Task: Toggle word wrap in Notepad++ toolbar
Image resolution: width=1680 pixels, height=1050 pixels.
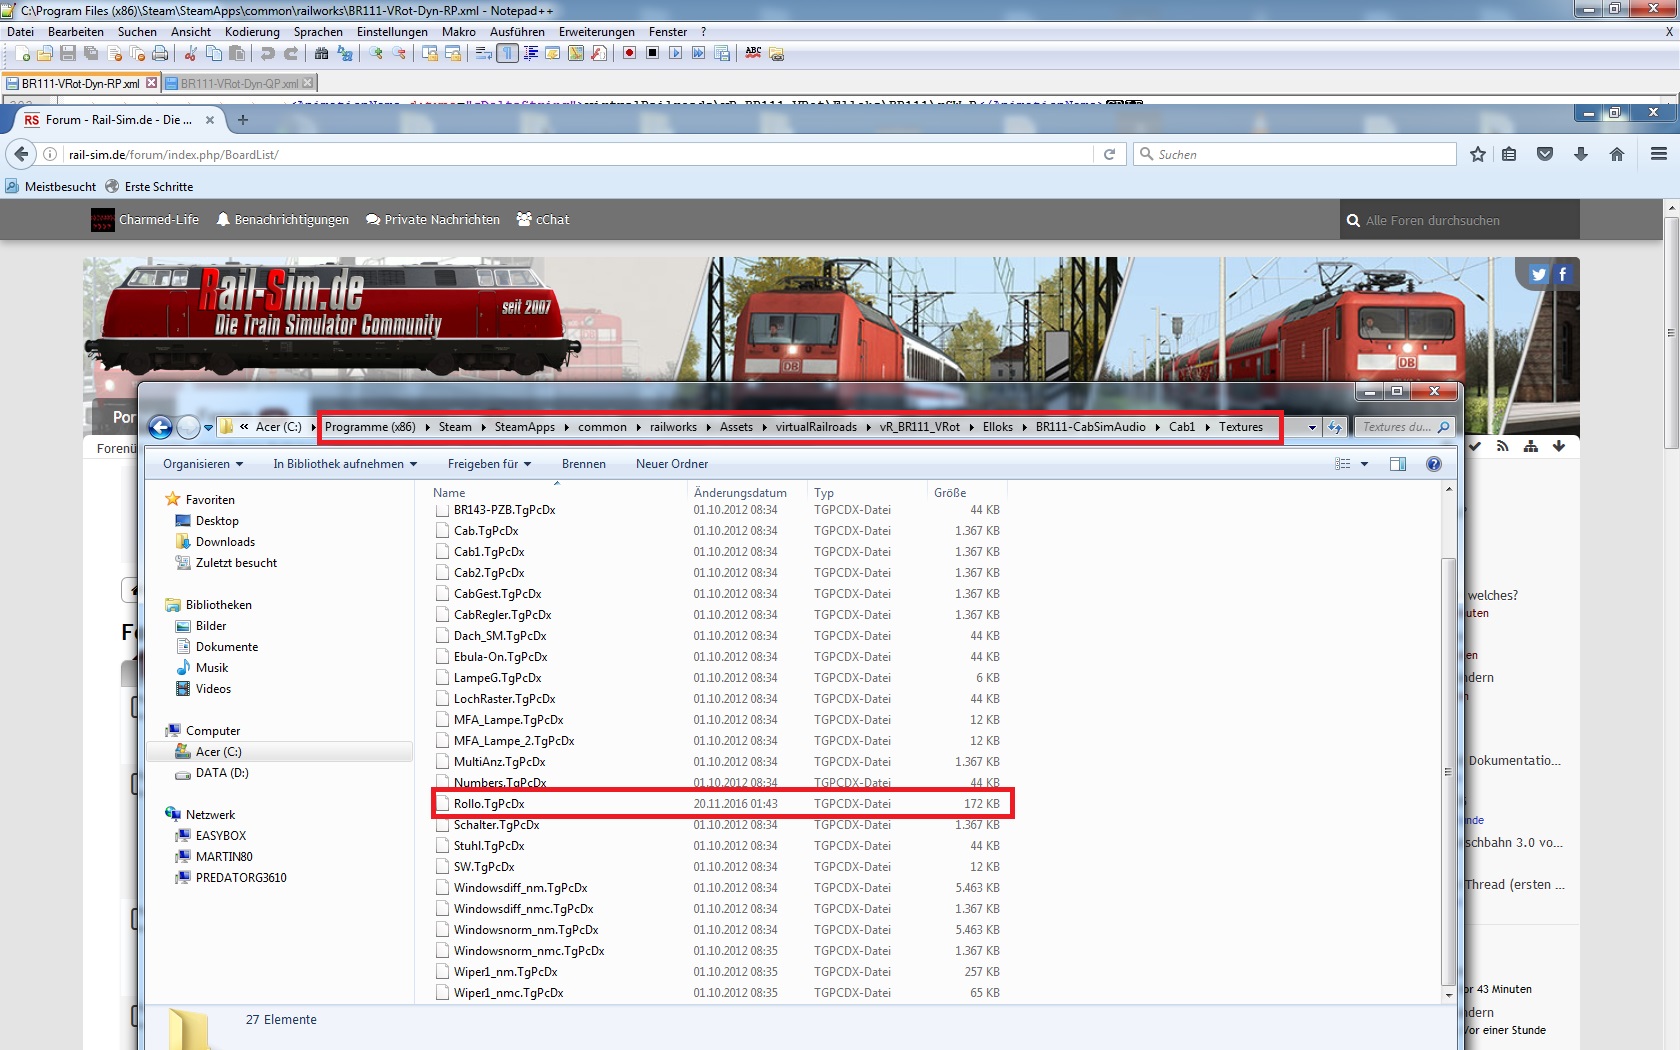Action: coord(484,53)
